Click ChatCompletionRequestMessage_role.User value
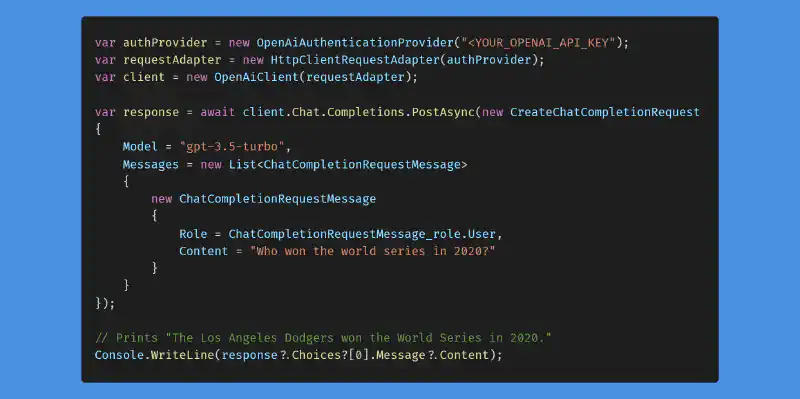Viewport: 800px width, 399px height. [362, 234]
